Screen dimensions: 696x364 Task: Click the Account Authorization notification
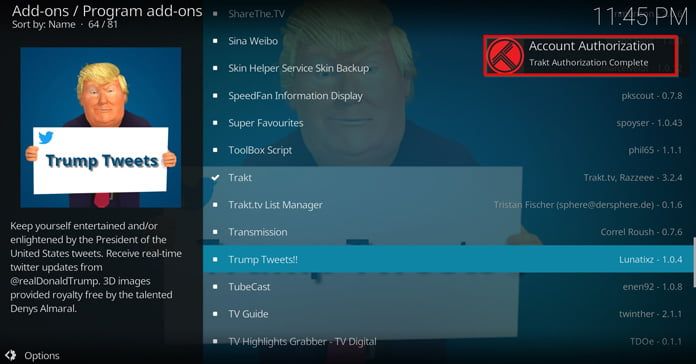coord(581,56)
